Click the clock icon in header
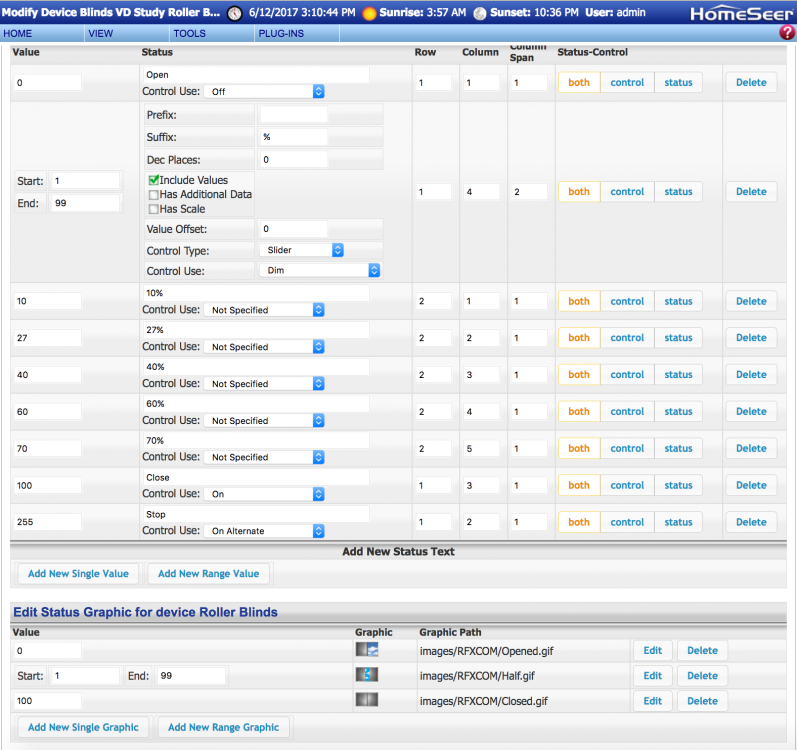Screen dimensions: 797x750 coord(235,14)
